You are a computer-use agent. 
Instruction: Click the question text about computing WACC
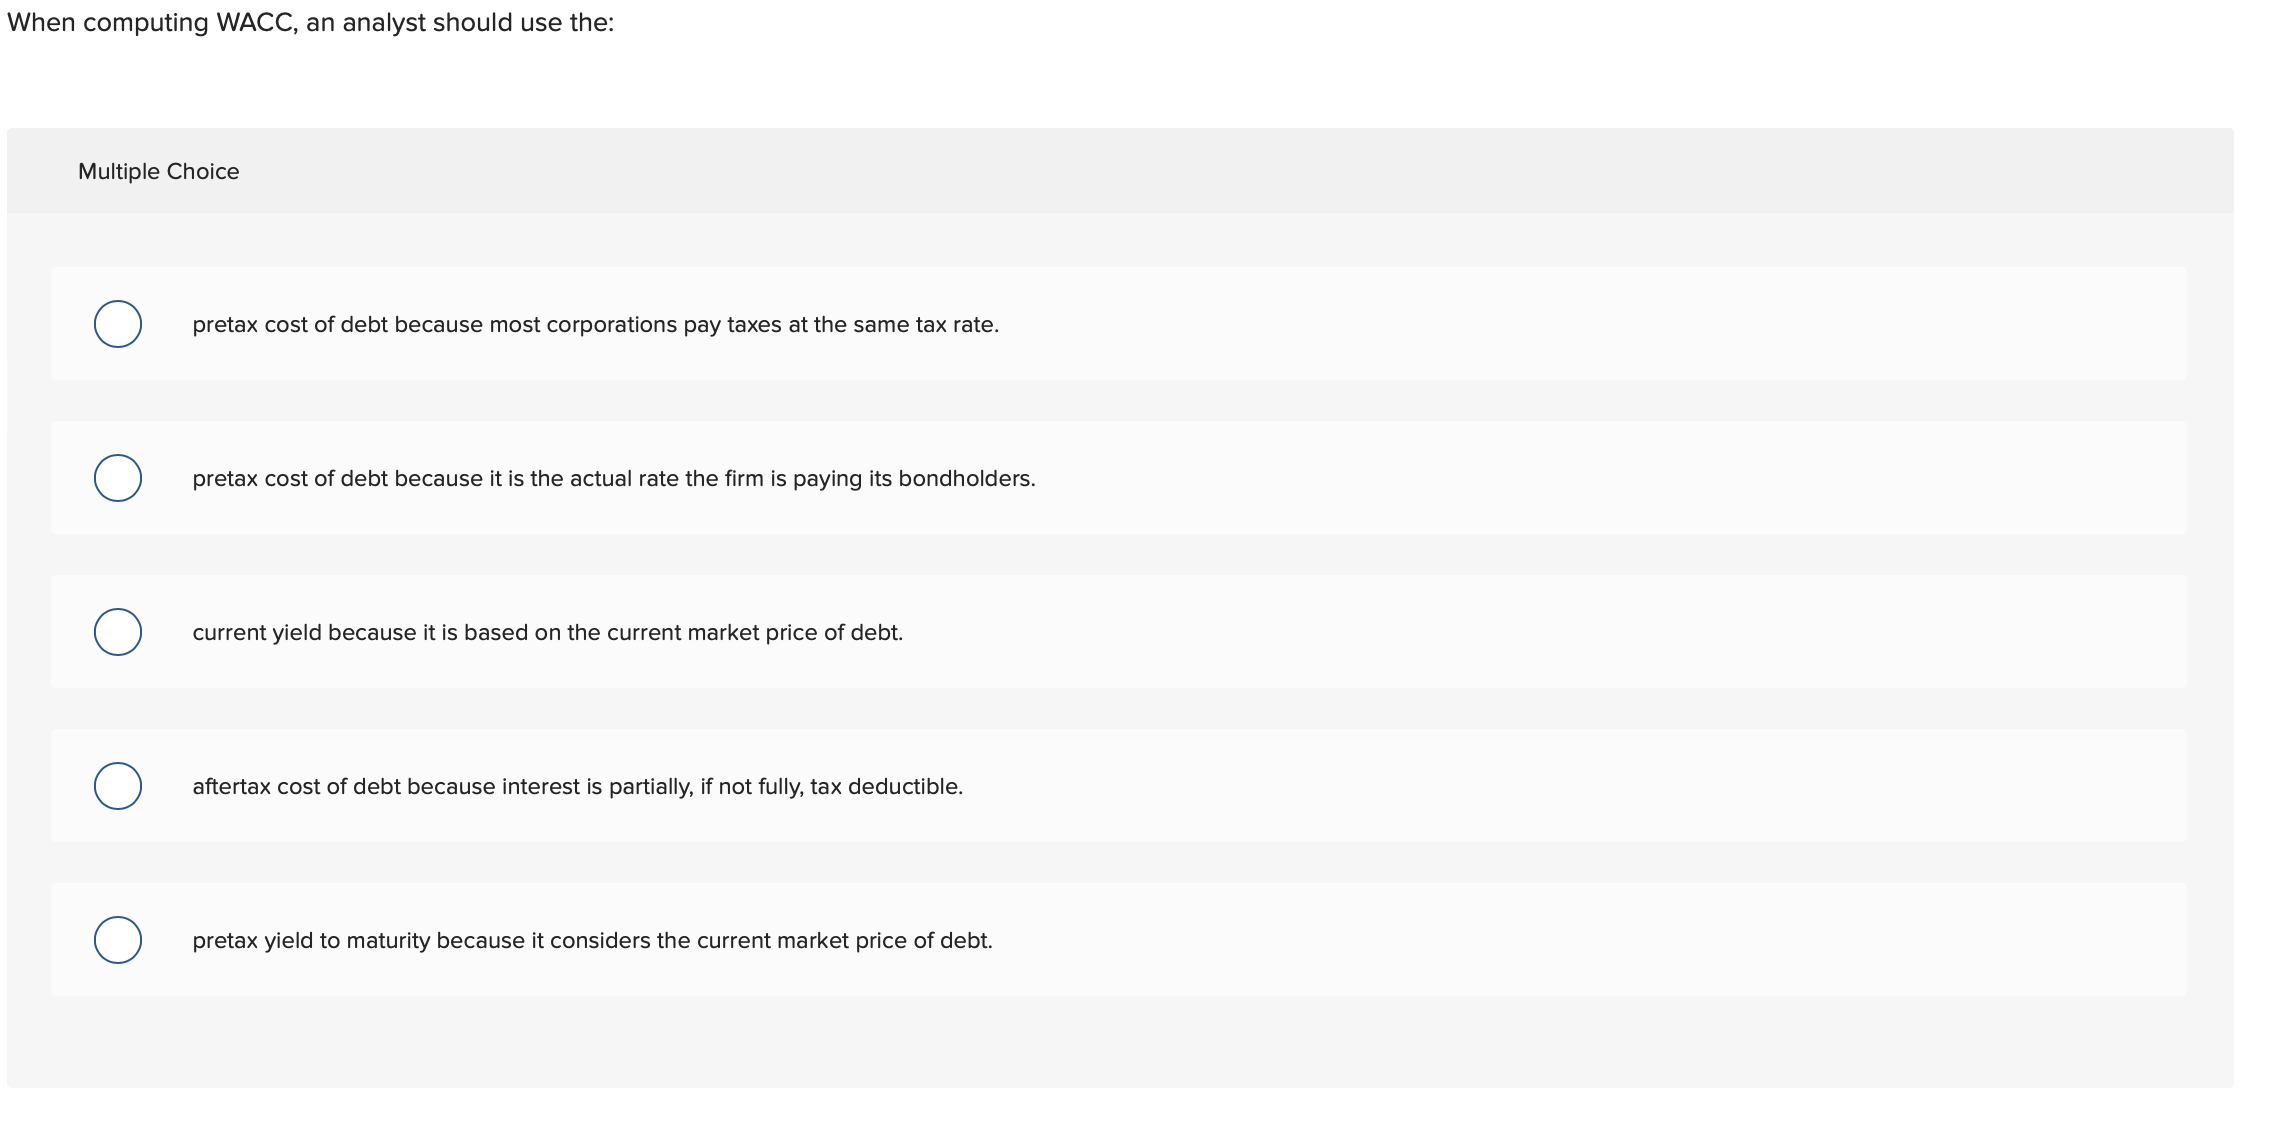(308, 22)
